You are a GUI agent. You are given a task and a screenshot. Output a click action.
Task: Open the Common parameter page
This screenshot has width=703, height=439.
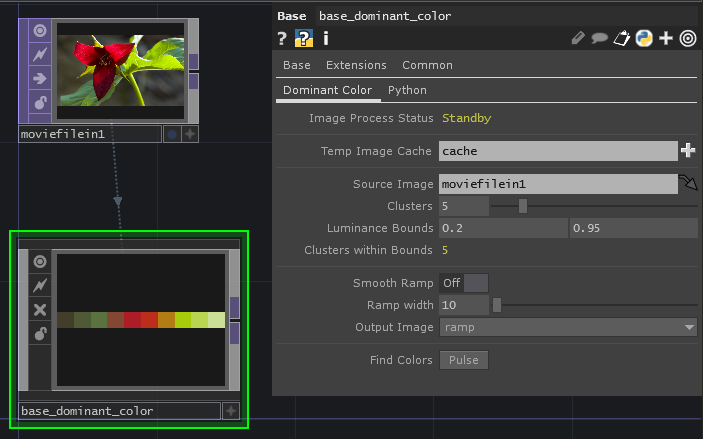(427, 65)
